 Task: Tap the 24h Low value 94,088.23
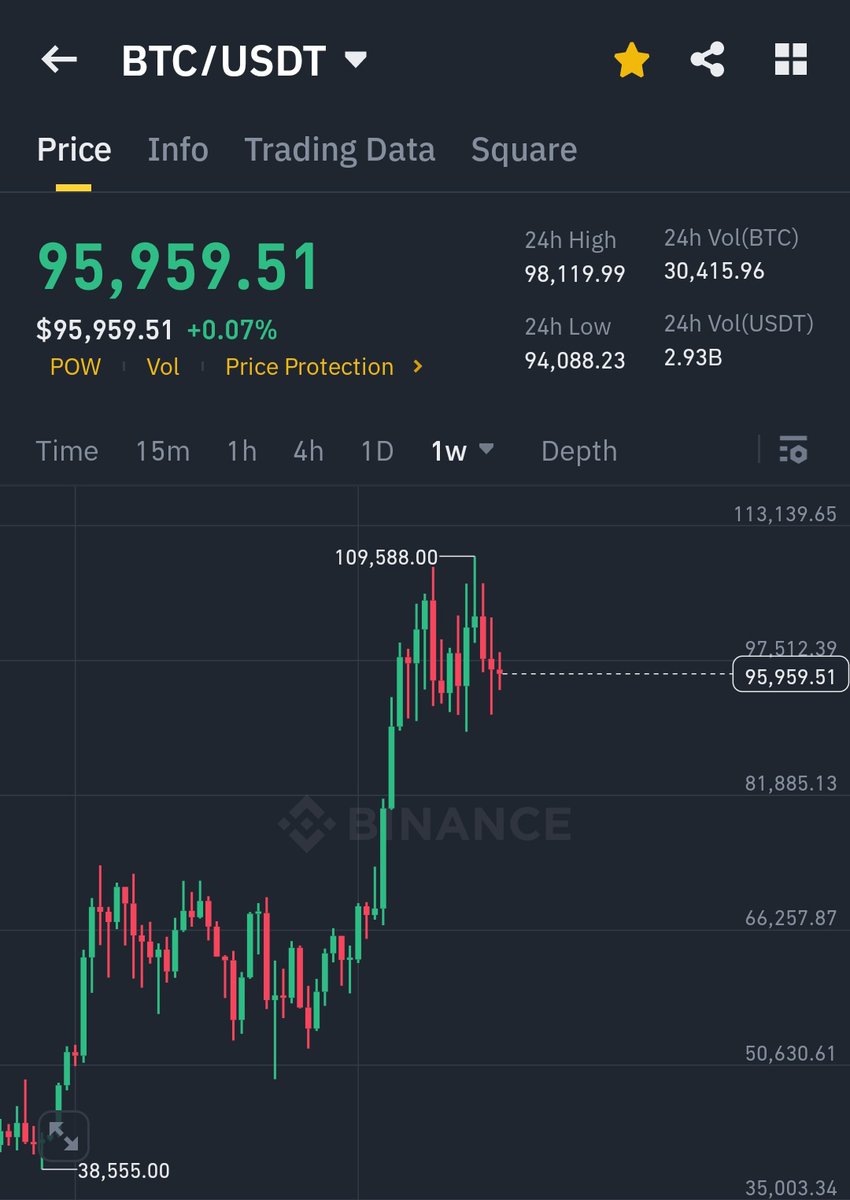[575, 360]
